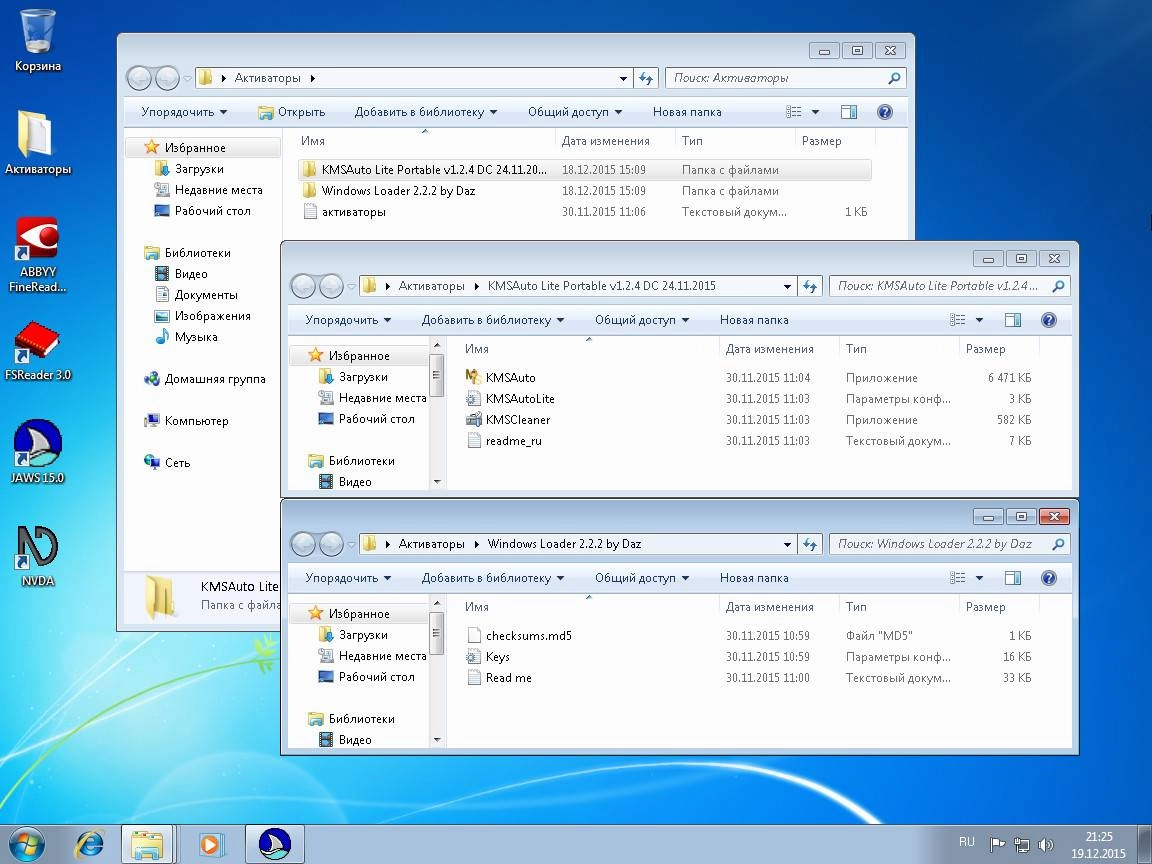Expand address history in the Windows Loader window
The image size is (1152, 864).
tap(787, 544)
